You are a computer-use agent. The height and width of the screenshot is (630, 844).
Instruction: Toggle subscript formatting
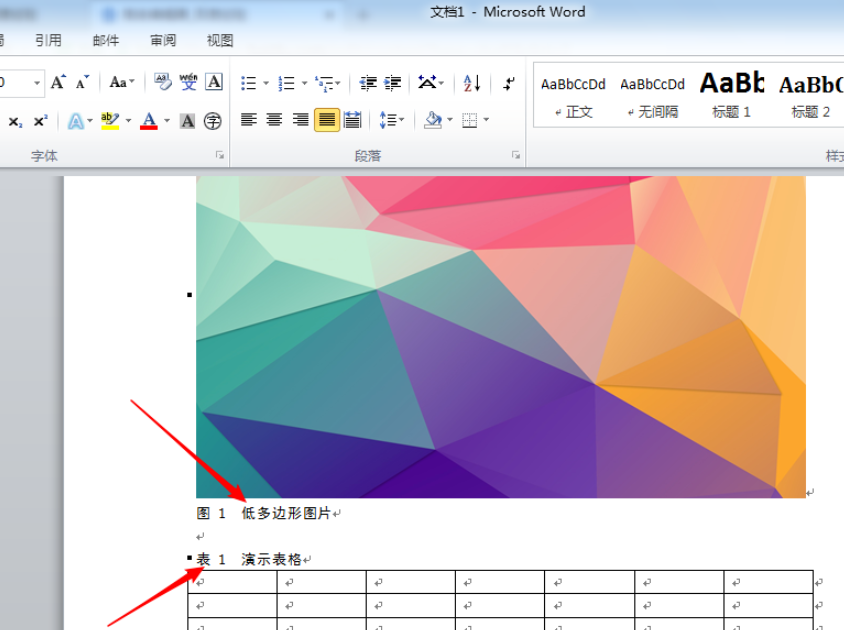click(x=15, y=121)
